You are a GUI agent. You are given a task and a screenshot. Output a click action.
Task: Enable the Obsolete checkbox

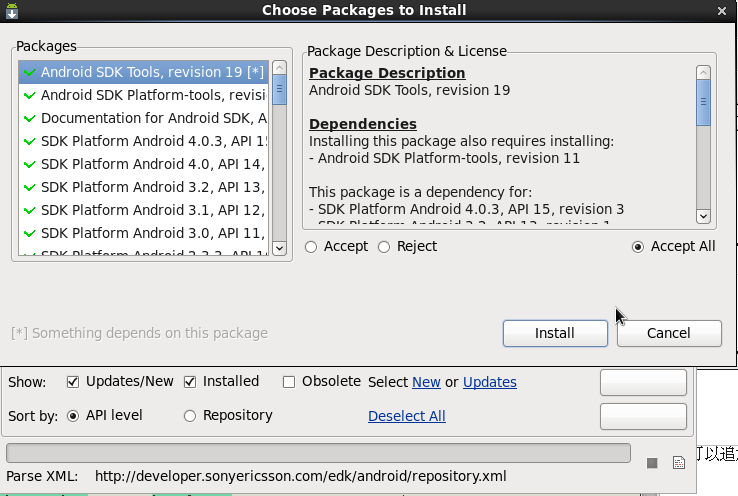pyautogui.click(x=289, y=382)
